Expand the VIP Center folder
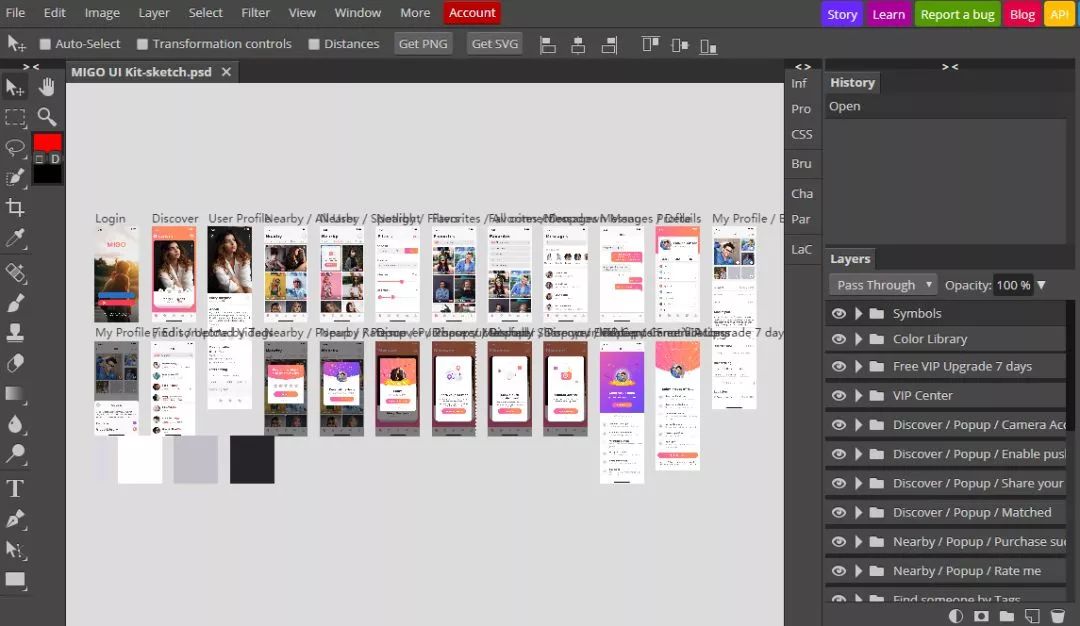 (x=858, y=395)
